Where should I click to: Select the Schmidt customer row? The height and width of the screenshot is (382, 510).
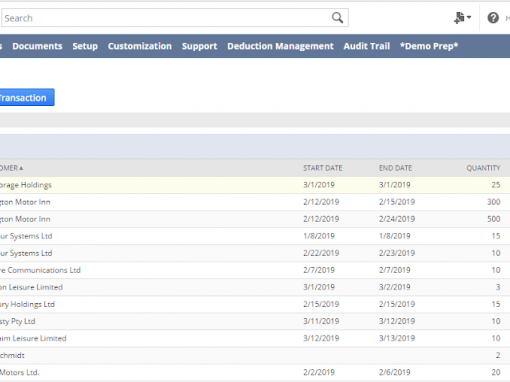tap(255, 355)
